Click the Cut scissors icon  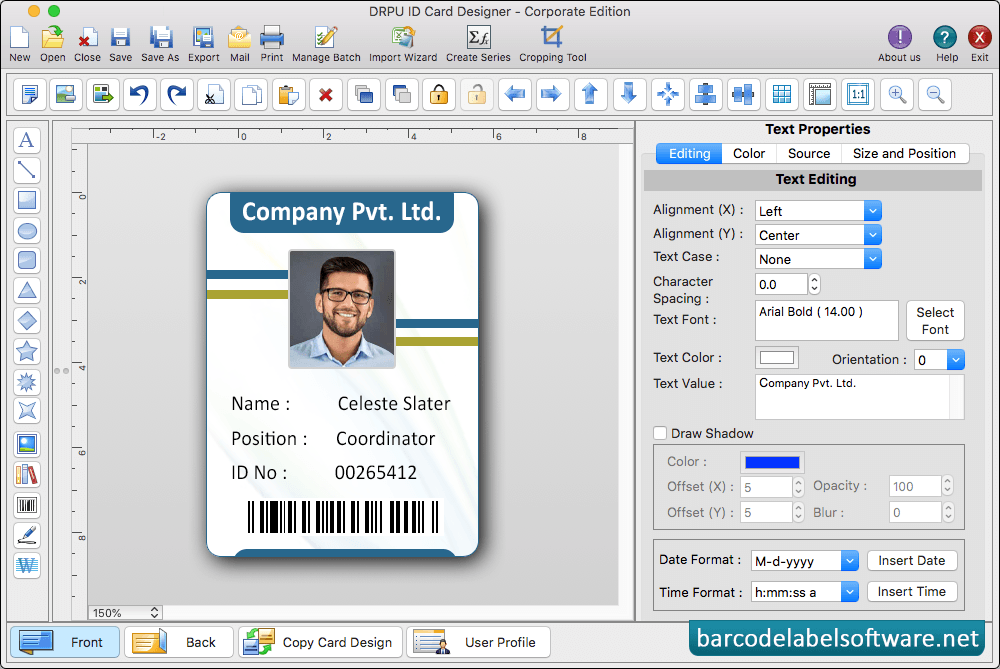[214, 95]
